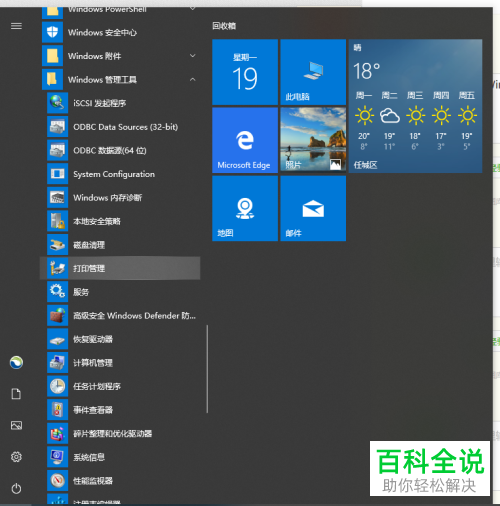
Task: Open the 照片 photos tile
Action: pyautogui.click(x=313, y=140)
